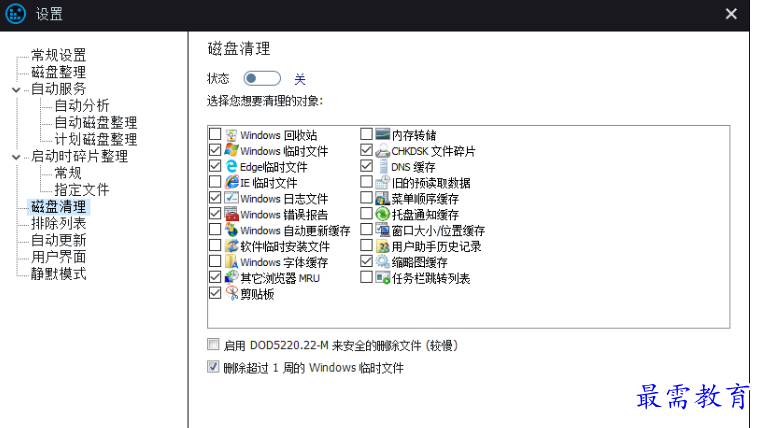
Task: Click the 内存转储 icon
Action: (382, 134)
